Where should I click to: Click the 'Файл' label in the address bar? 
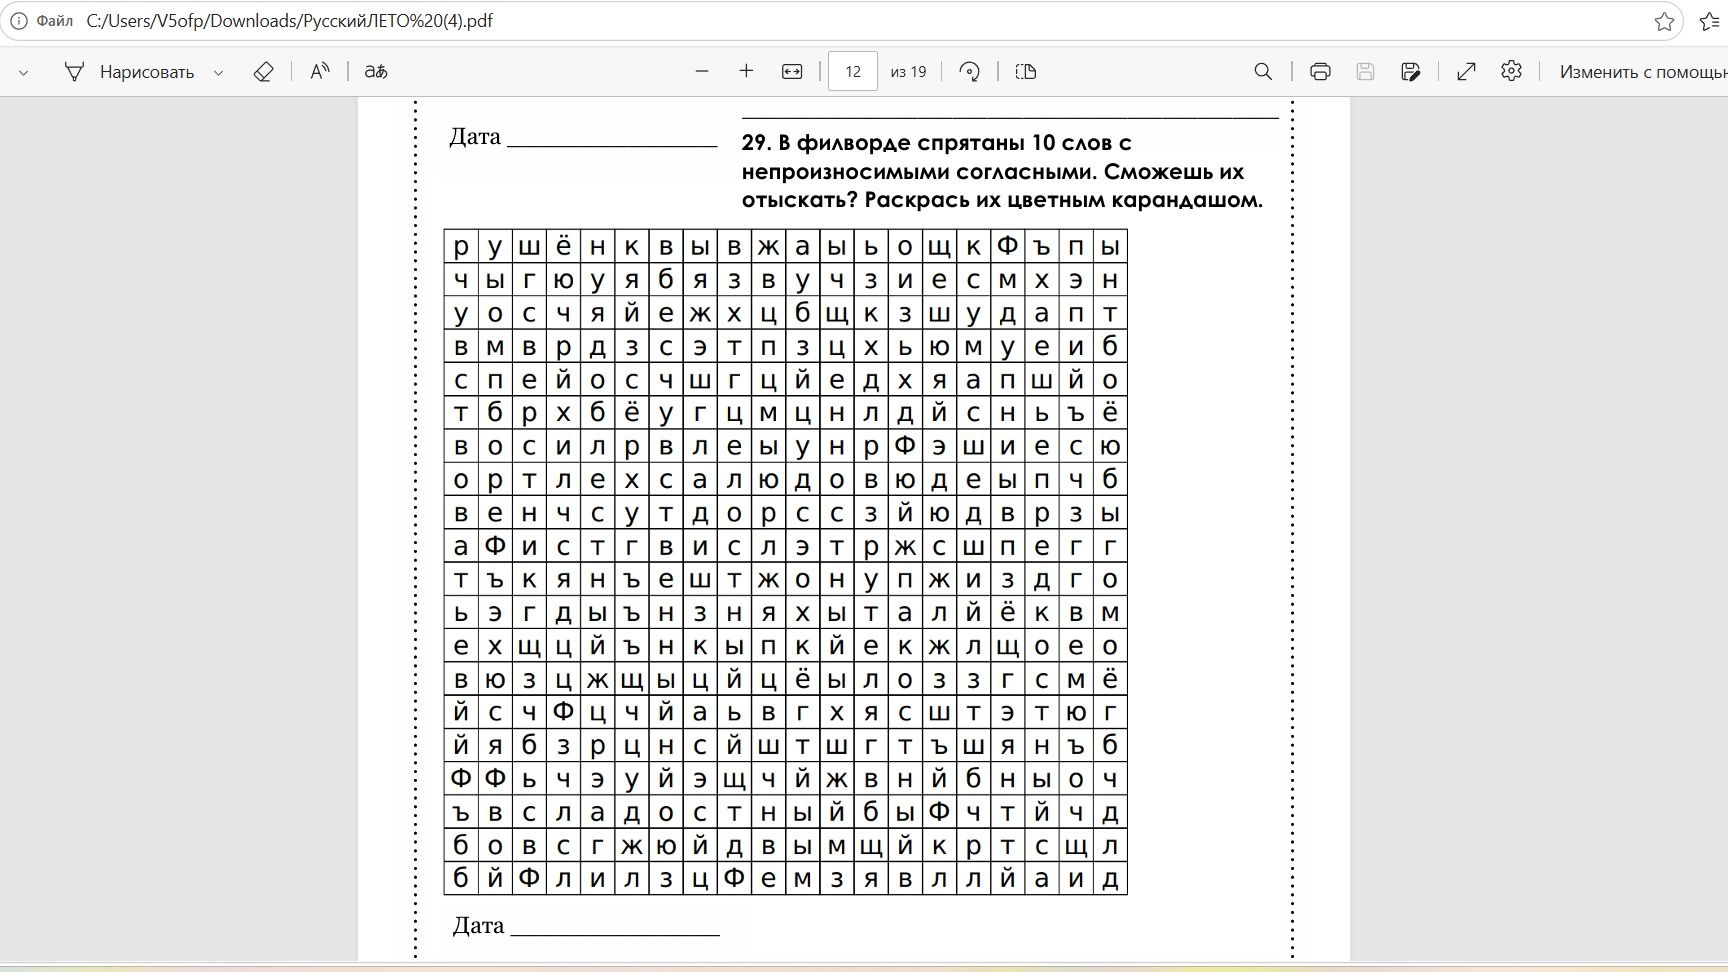tap(54, 21)
